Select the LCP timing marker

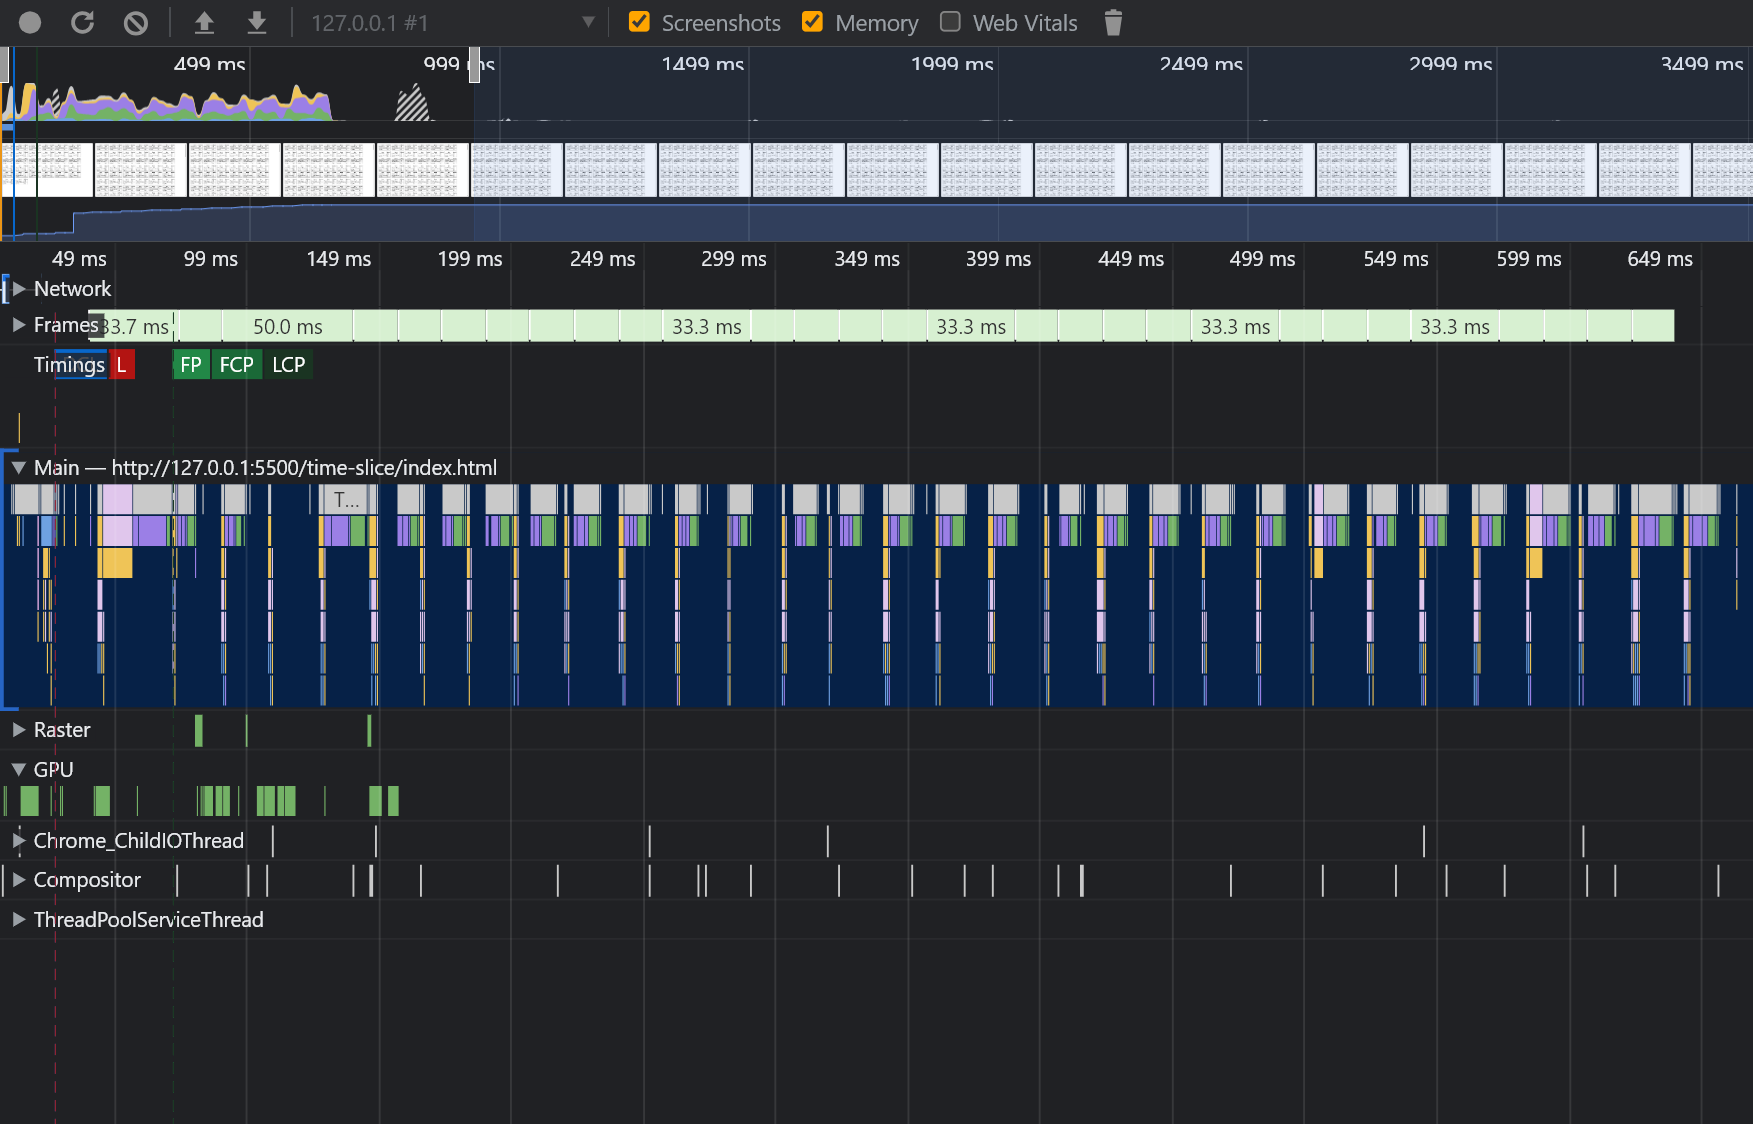(289, 365)
